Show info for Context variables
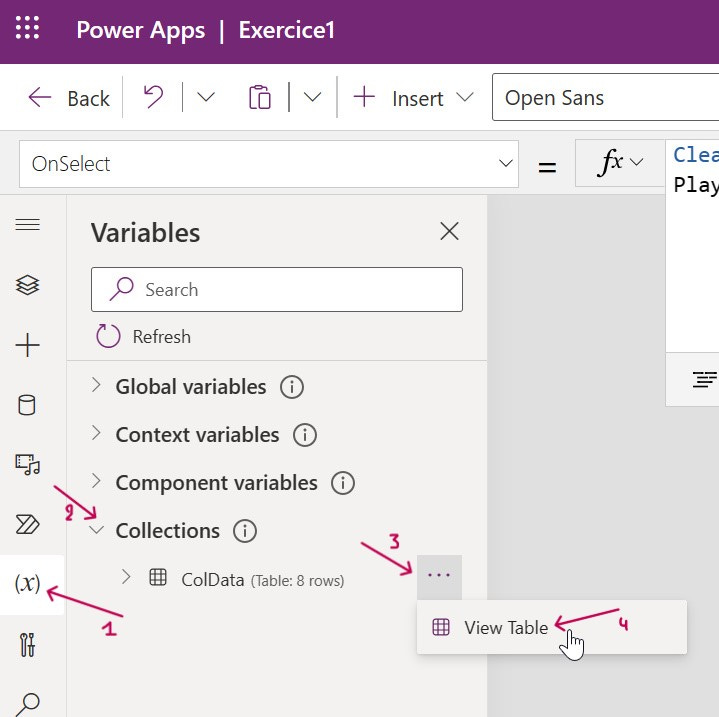The image size is (719, 717). point(304,435)
